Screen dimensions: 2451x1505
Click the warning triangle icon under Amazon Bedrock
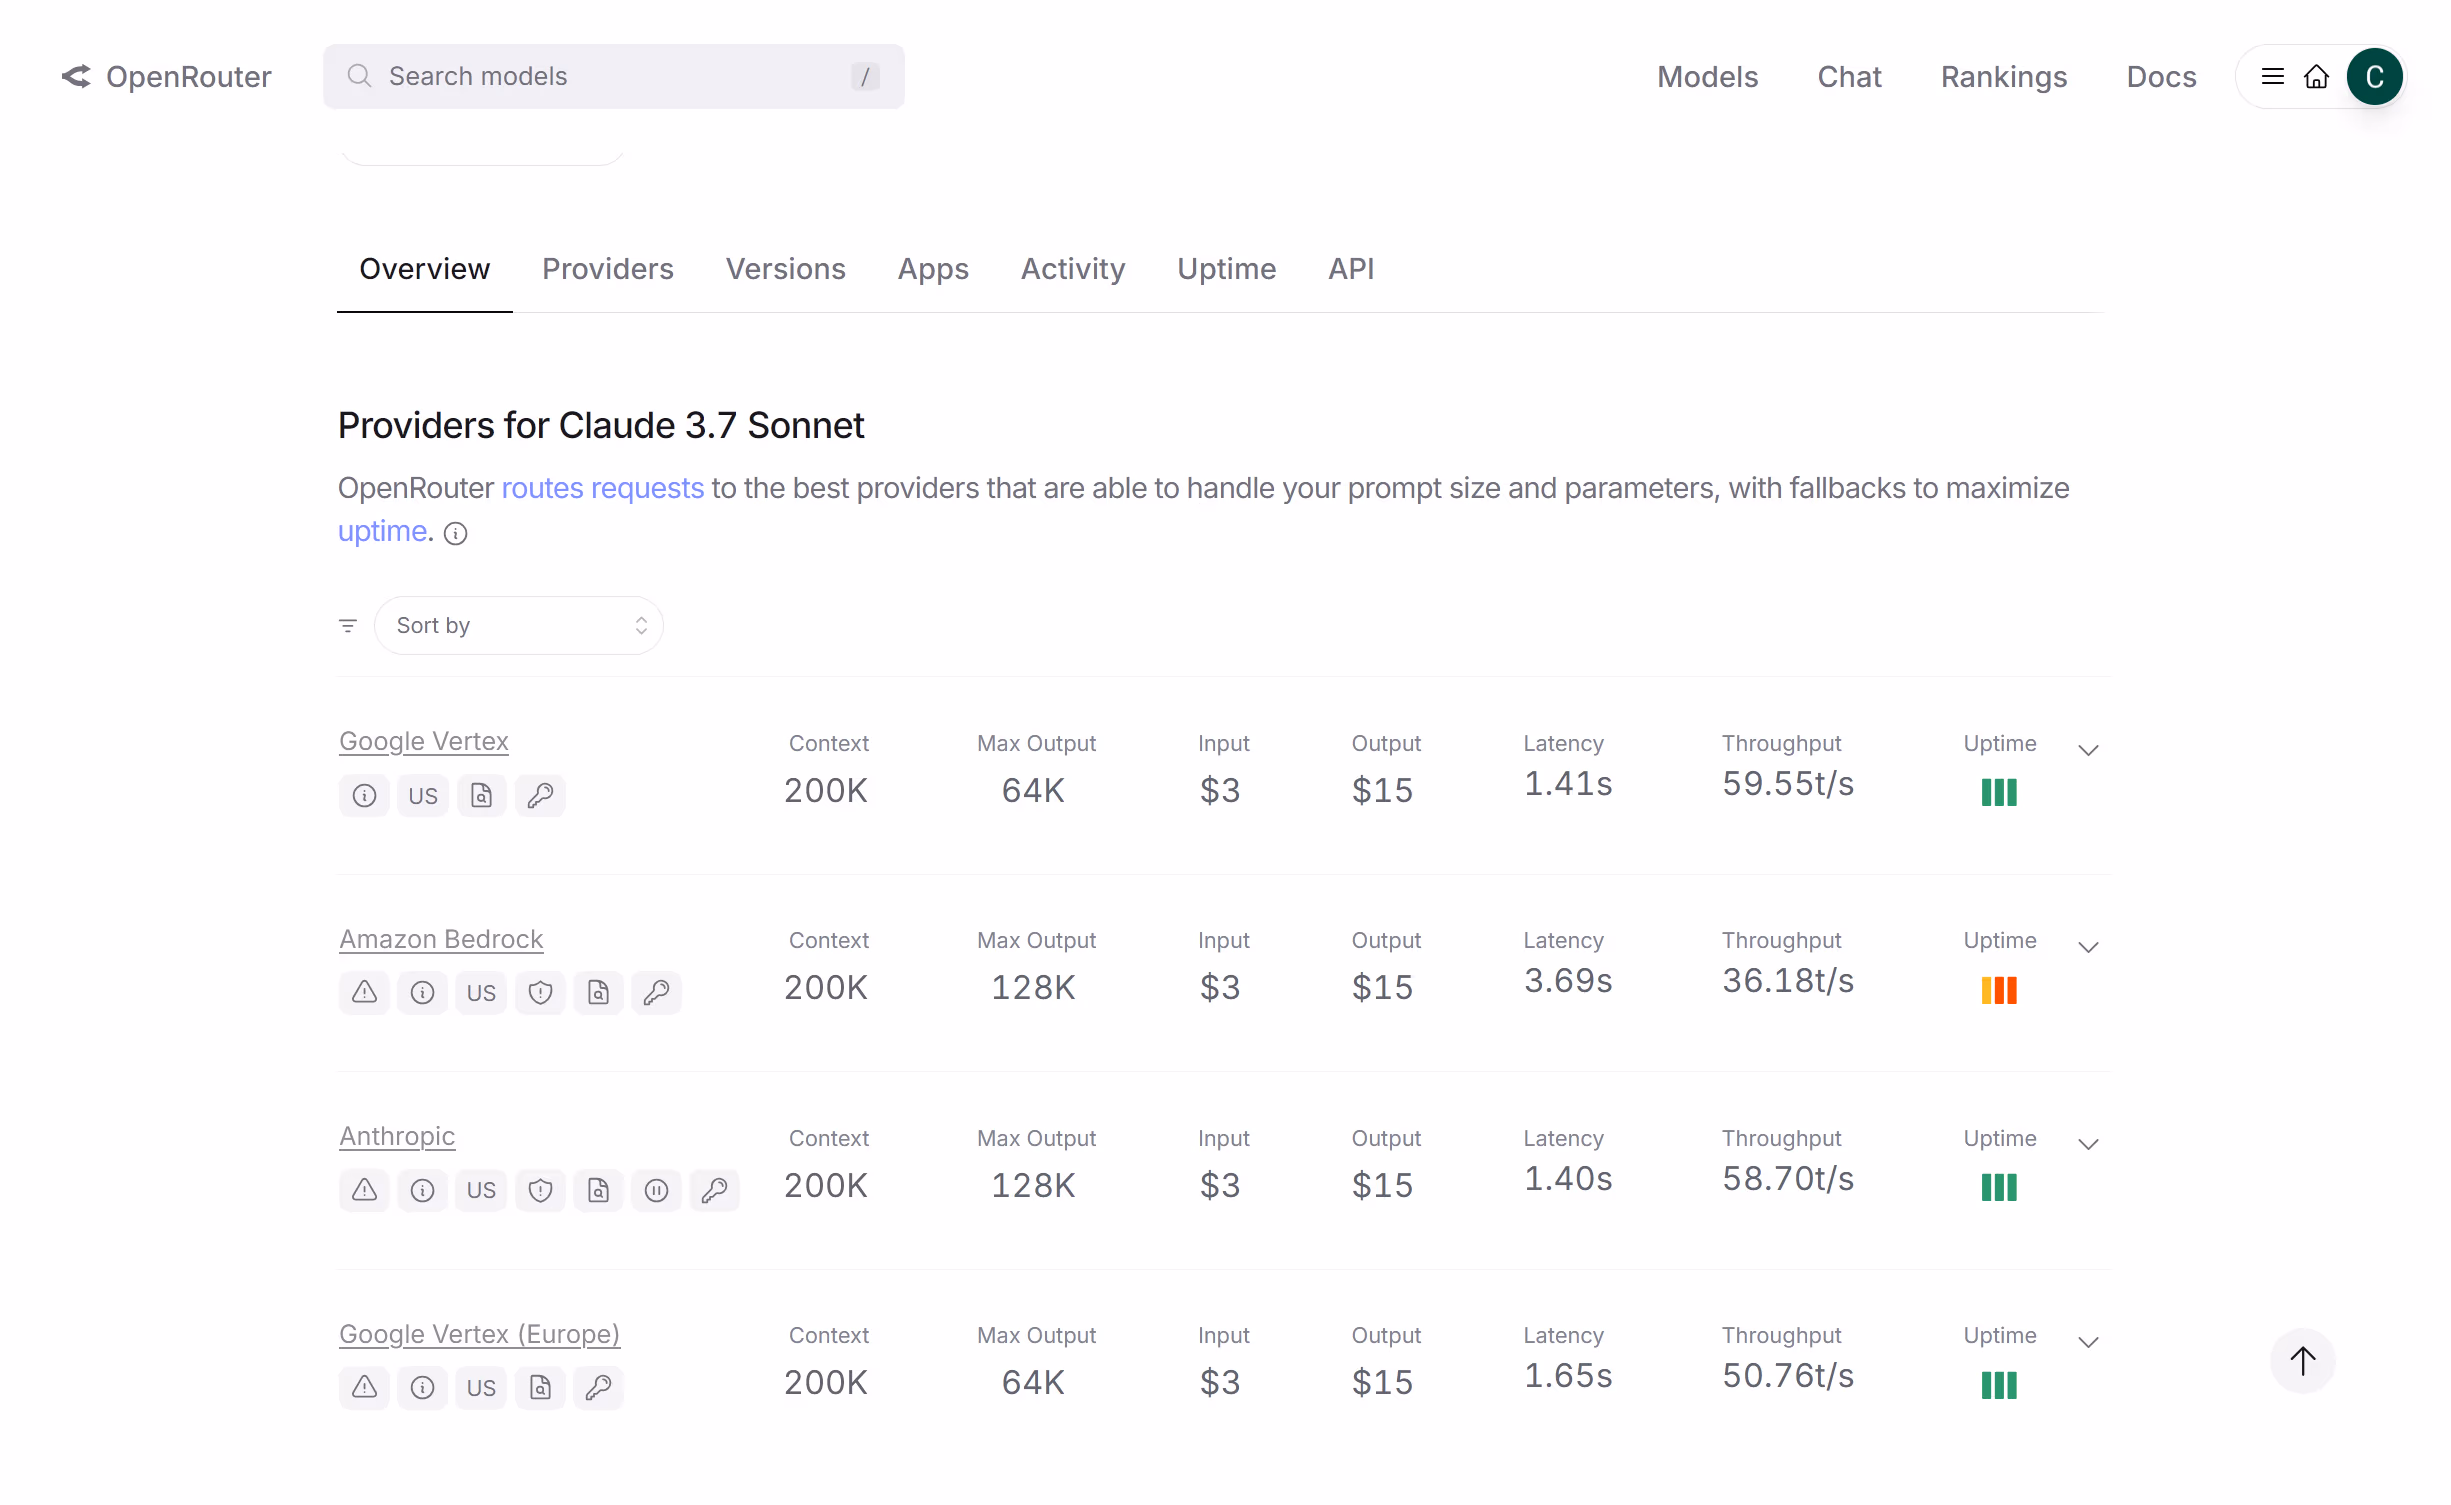tap(364, 993)
